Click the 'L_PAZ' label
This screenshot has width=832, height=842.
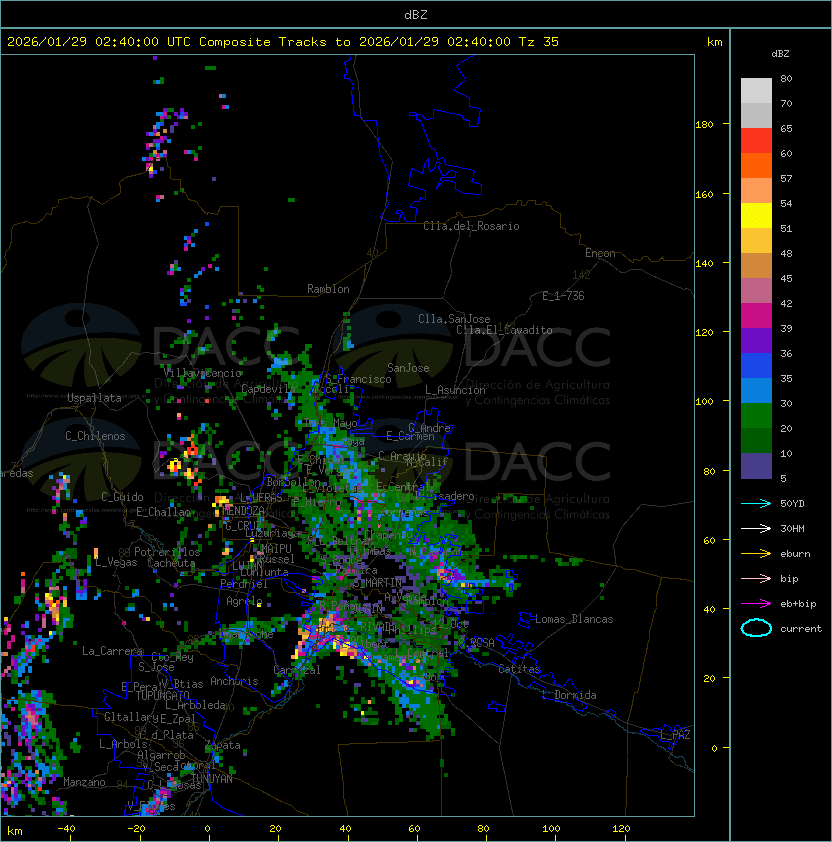tap(675, 735)
